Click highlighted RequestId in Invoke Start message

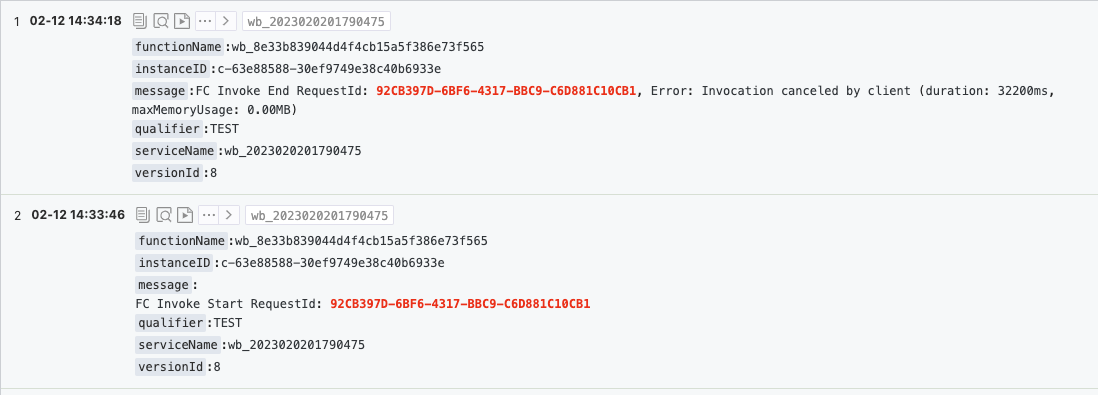pos(460,304)
